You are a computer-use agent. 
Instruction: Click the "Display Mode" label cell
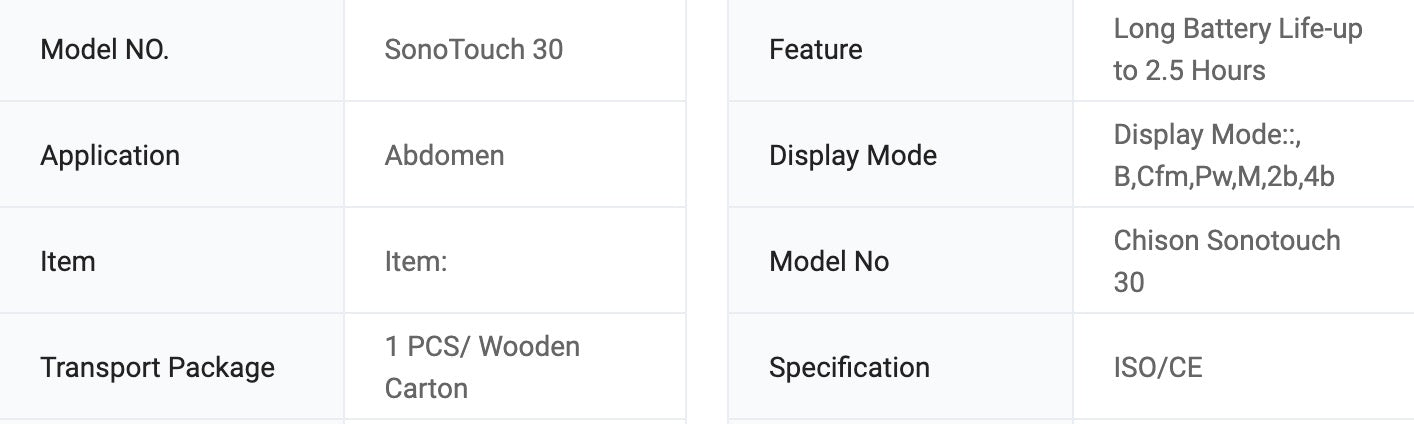[852, 156]
